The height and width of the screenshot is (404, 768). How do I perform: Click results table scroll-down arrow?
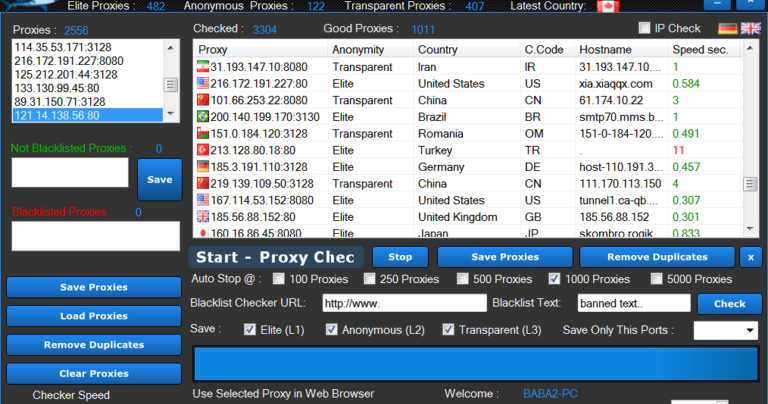pos(750,229)
